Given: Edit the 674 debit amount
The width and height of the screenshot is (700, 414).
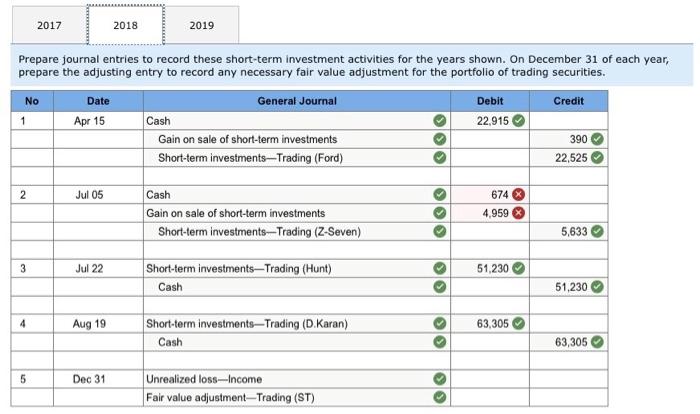Looking at the screenshot, I should [x=490, y=195].
